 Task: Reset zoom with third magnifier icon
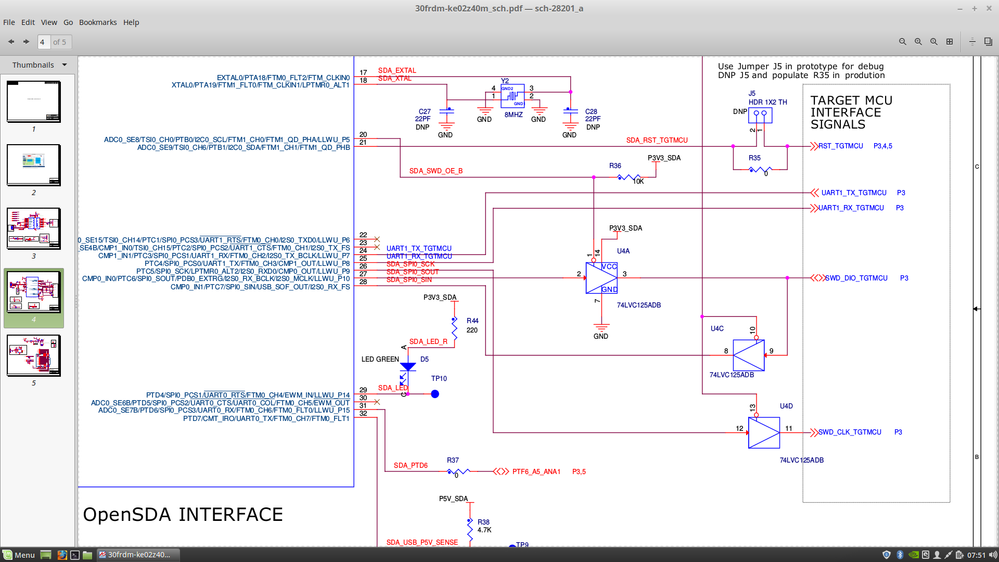(933, 42)
